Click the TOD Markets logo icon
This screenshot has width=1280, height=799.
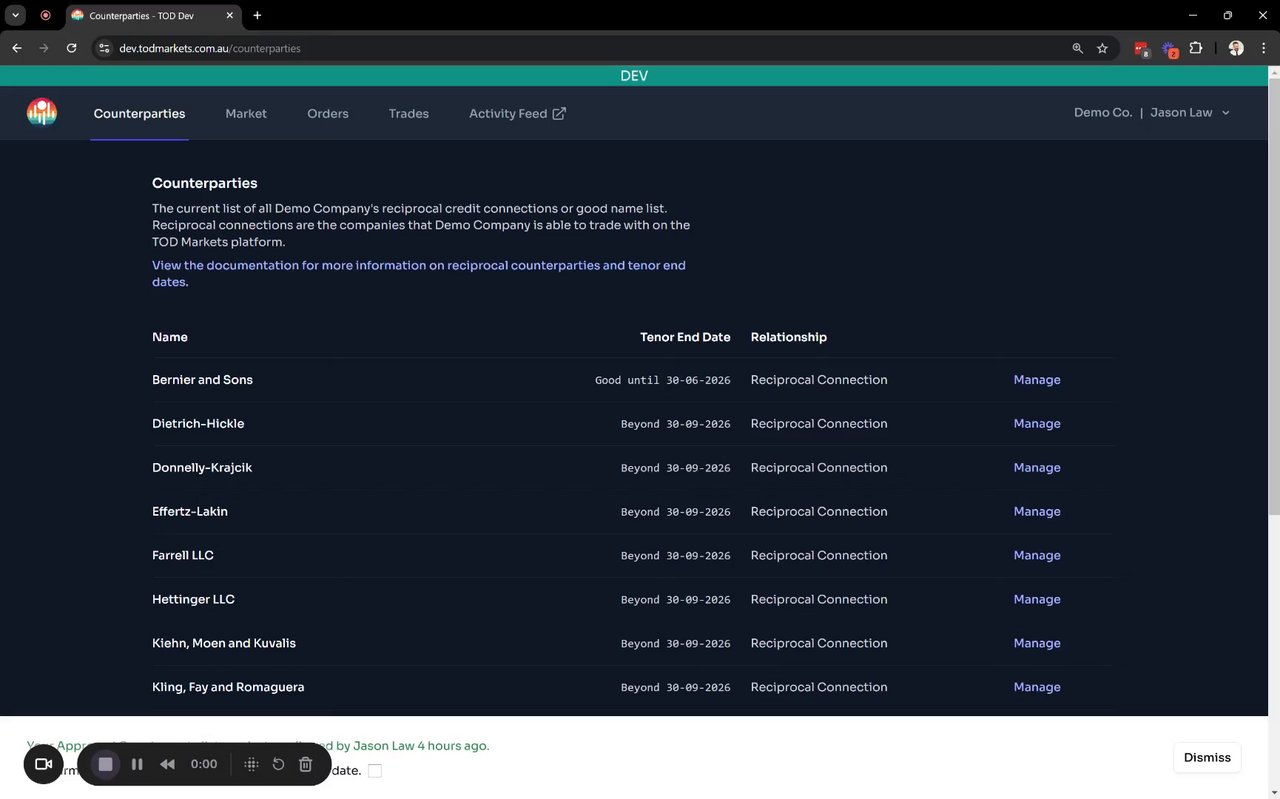42,113
